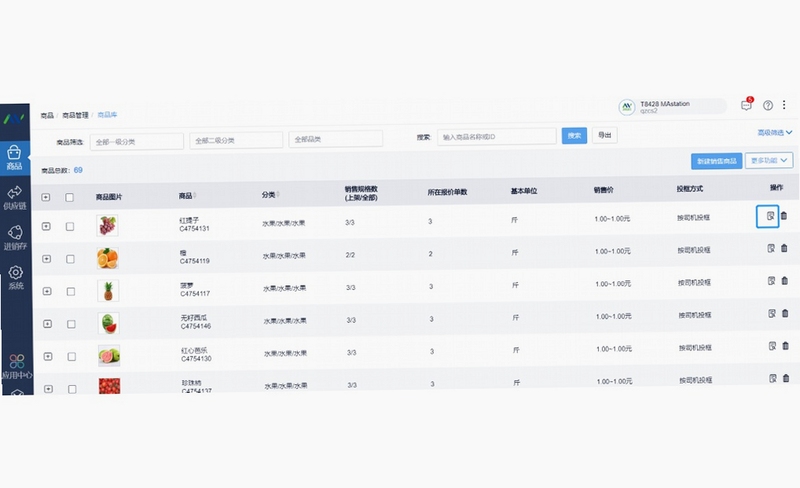This screenshot has width=800, height=488.
Task: Expand the 红提子 C4754131 row
Action: tap(46, 226)
